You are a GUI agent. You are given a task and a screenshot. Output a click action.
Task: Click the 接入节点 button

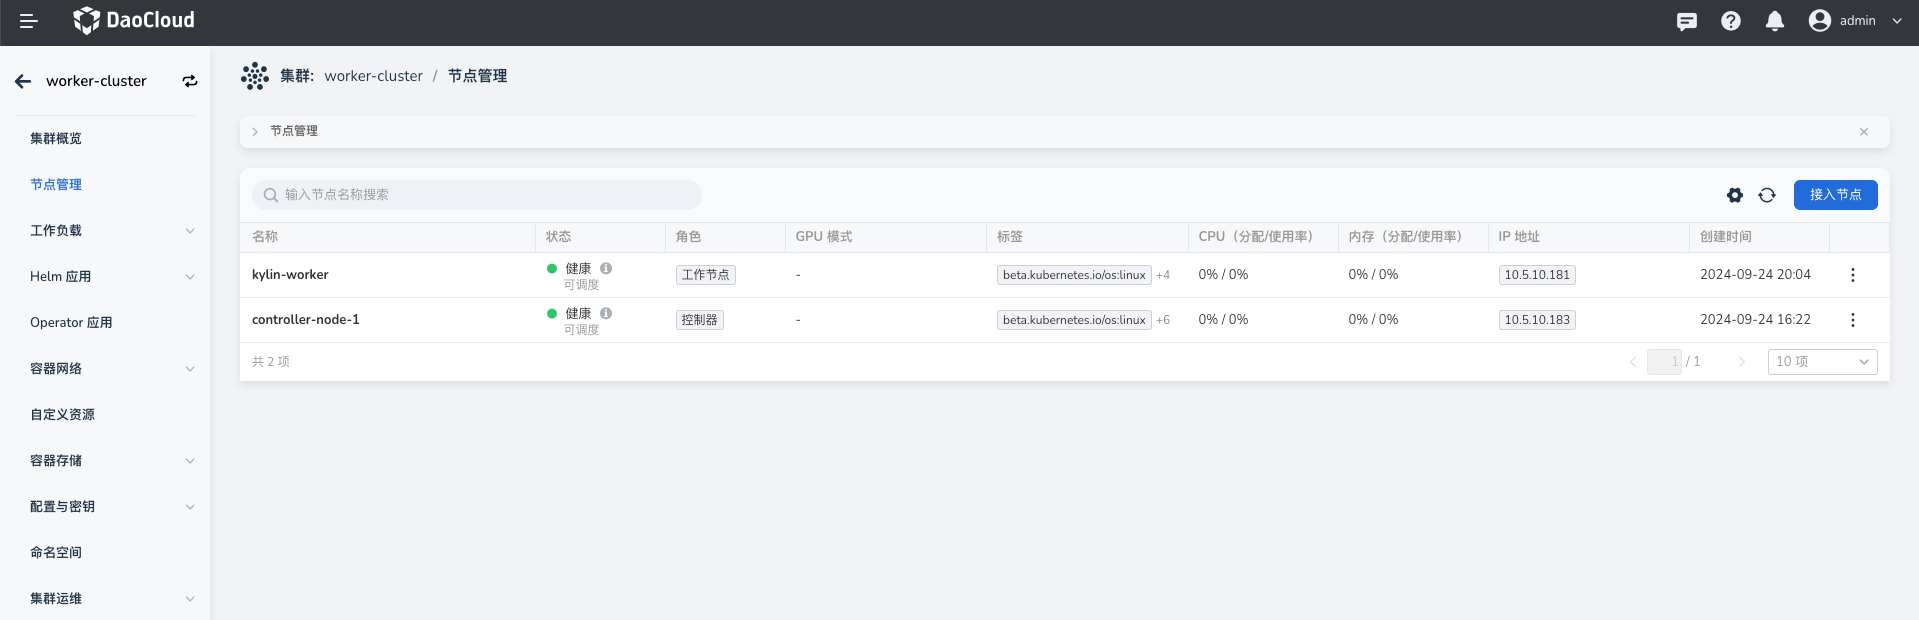point(1835,195)
